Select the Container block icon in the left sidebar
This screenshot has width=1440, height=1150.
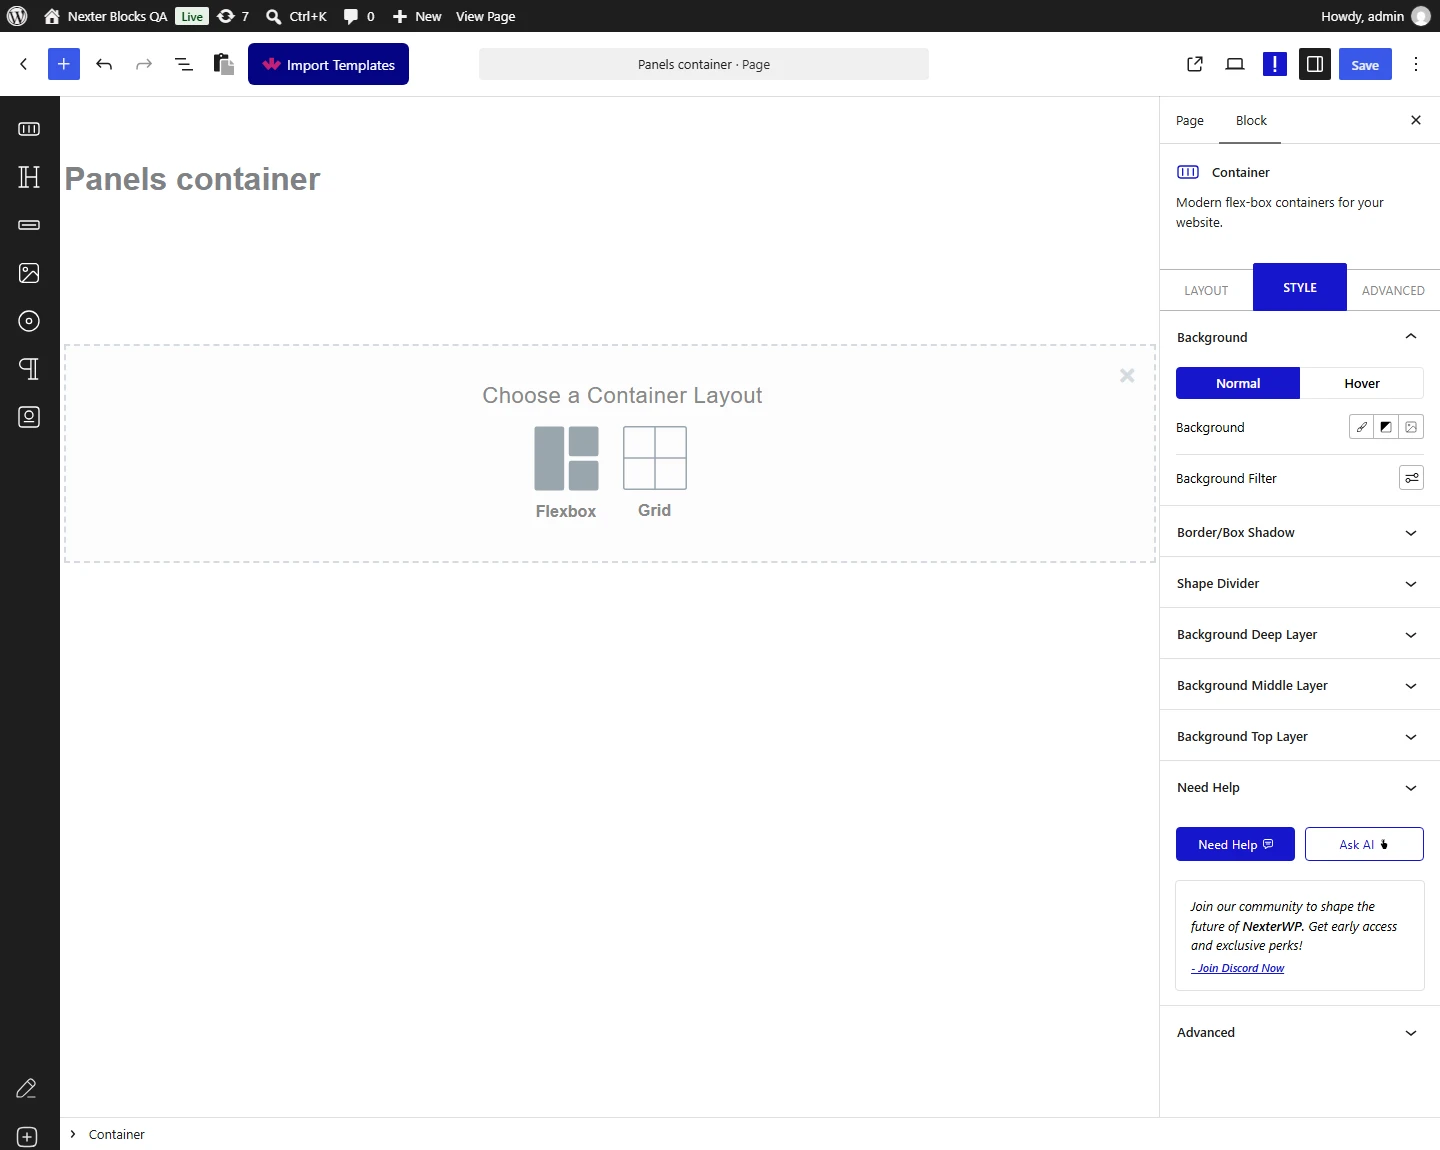coord(29,129)
